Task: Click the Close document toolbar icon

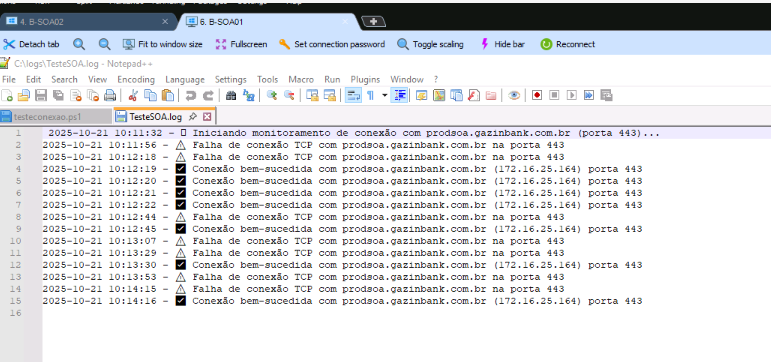Action: [x=76, y=95]
